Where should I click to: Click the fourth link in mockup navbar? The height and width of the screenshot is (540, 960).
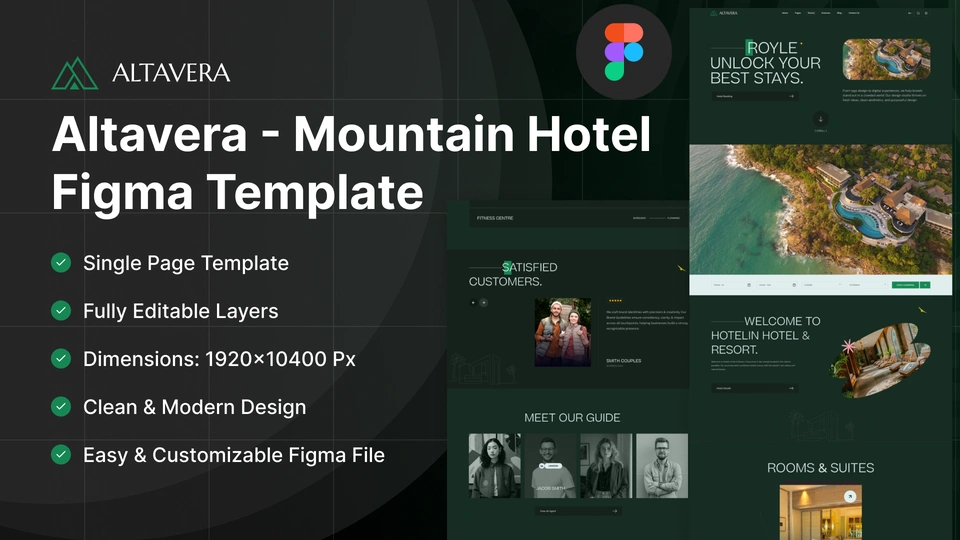[826, 13]
